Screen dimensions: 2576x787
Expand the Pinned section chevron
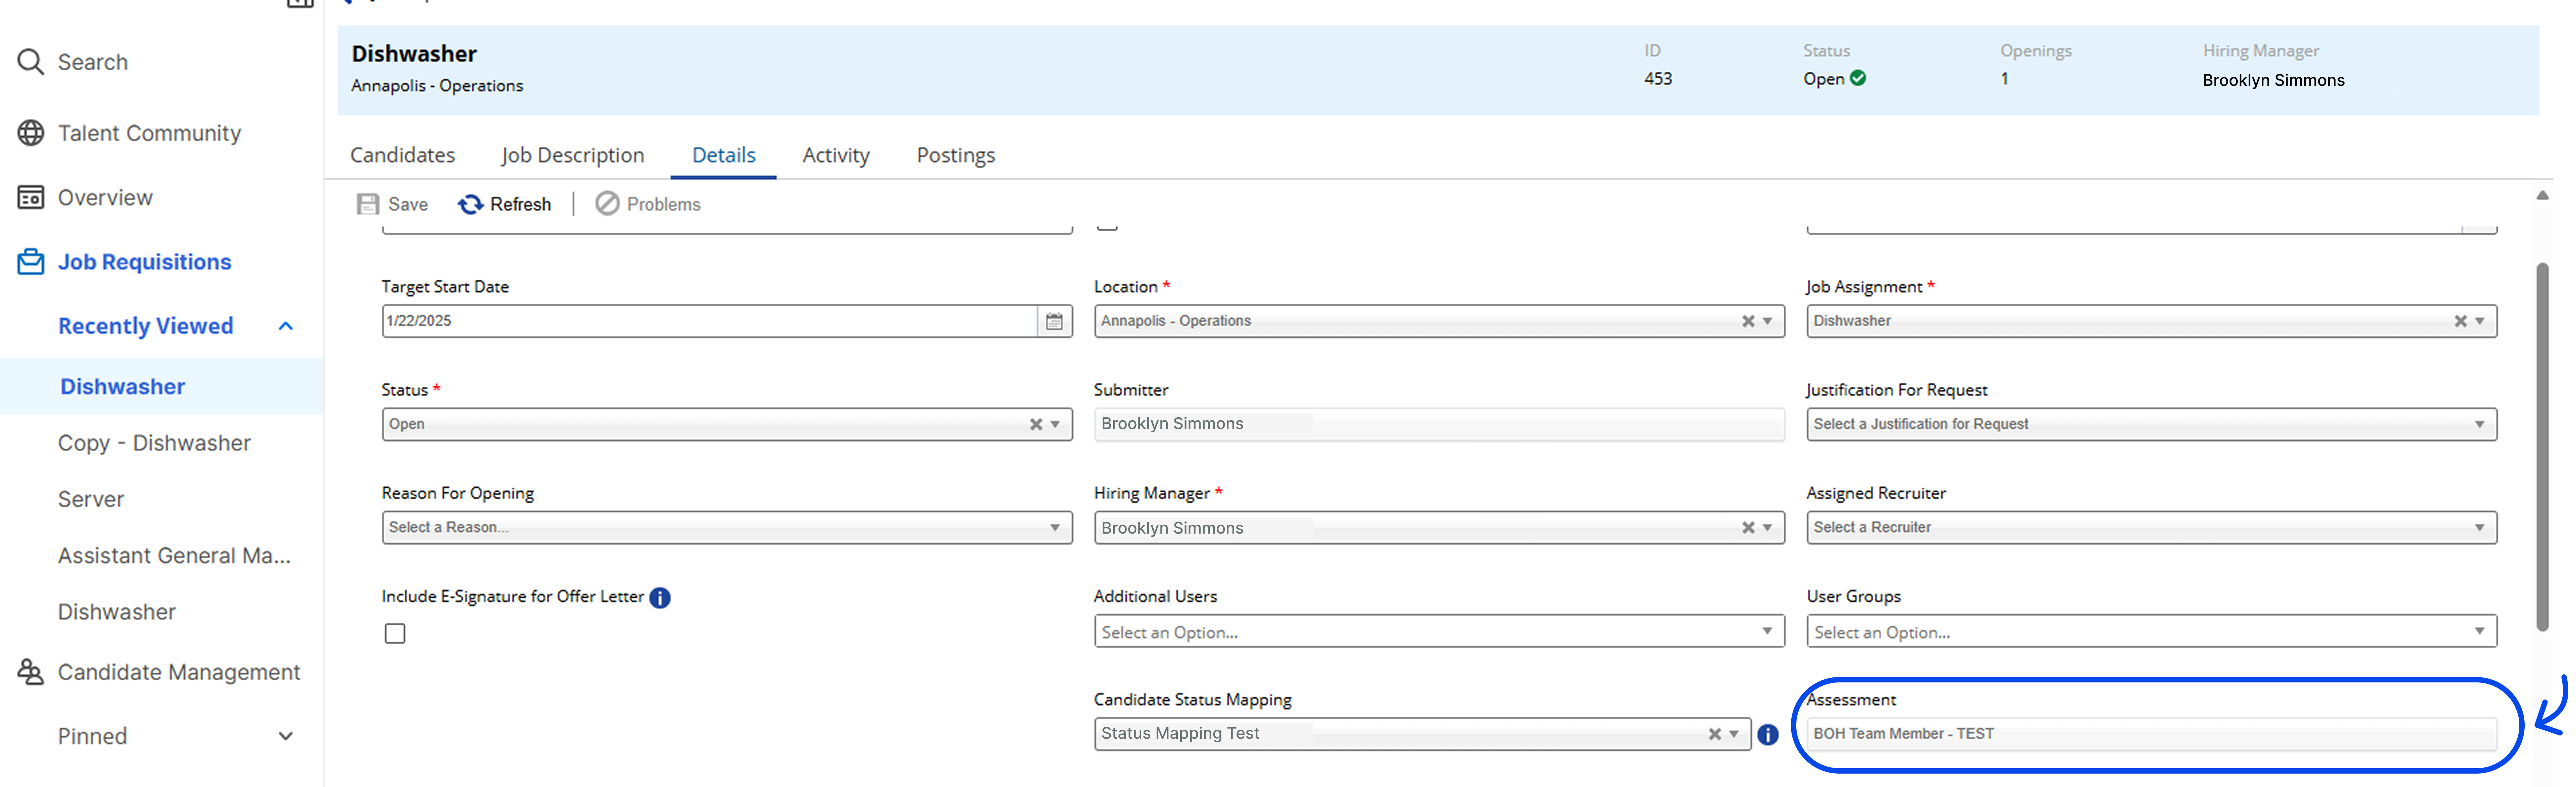[x=286, y=736]
